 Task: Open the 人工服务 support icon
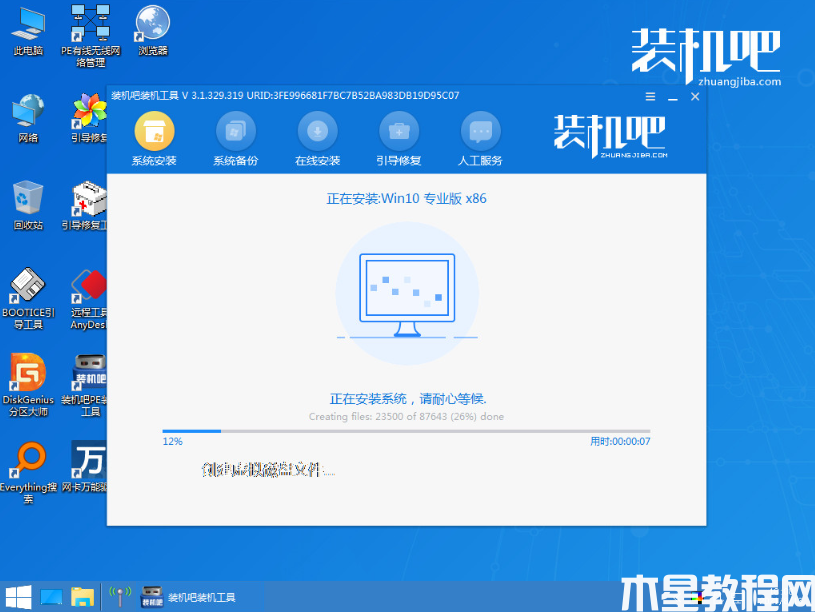pos(480,131)
